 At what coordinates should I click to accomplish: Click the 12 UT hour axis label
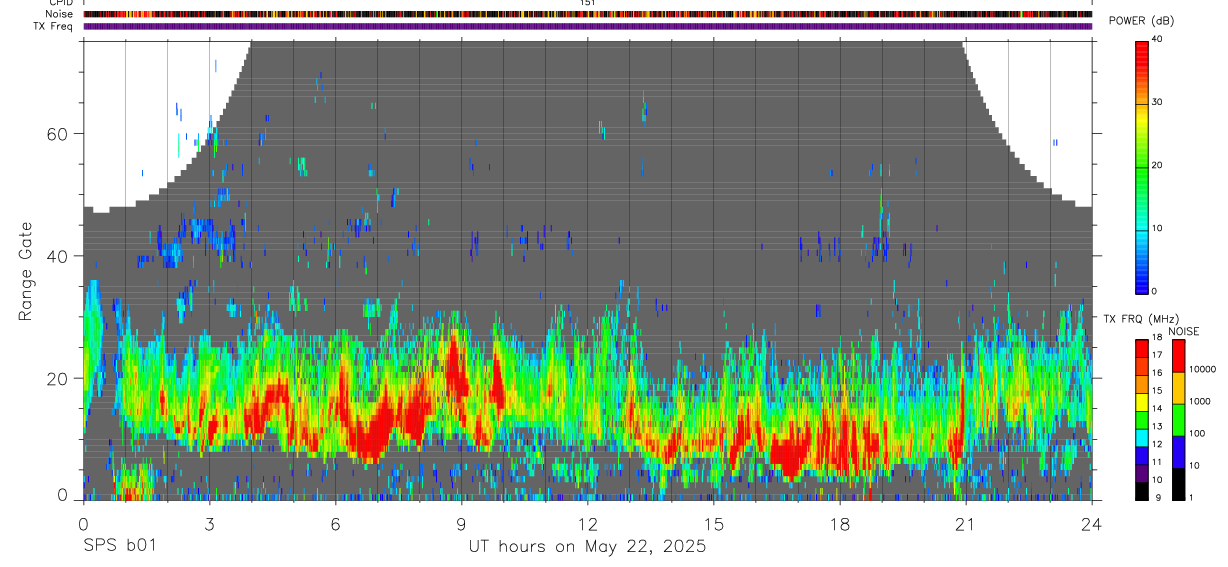point(588,525)
